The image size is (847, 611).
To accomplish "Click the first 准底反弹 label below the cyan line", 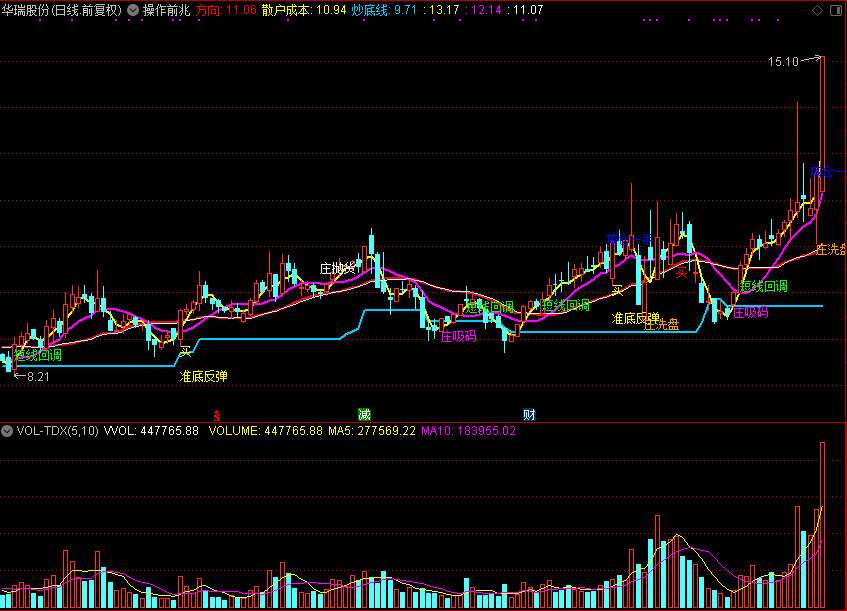I will (204, 377).
